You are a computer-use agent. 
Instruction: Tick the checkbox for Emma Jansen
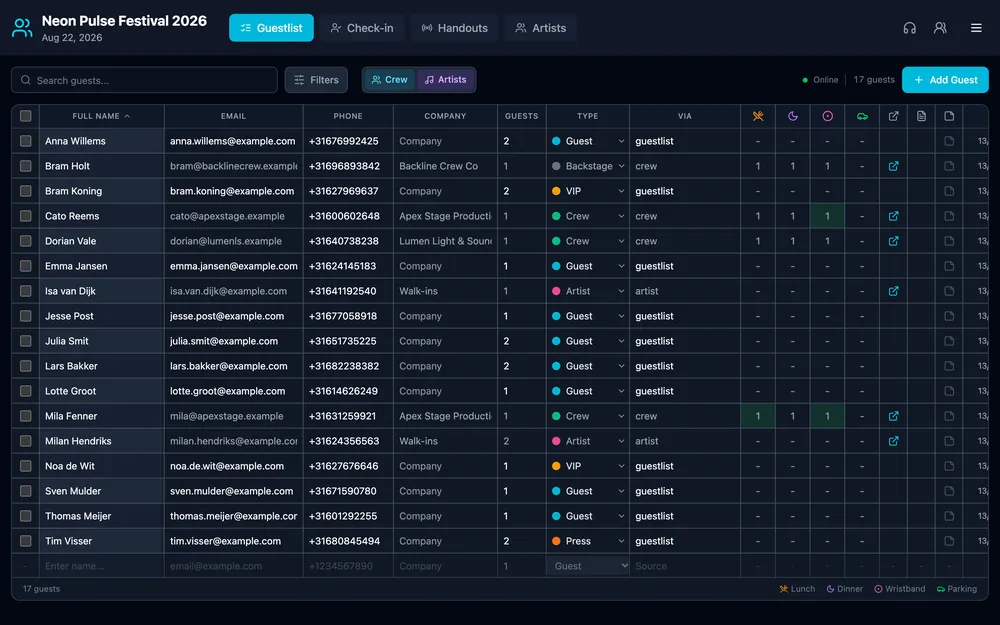[x=26, y=266]
